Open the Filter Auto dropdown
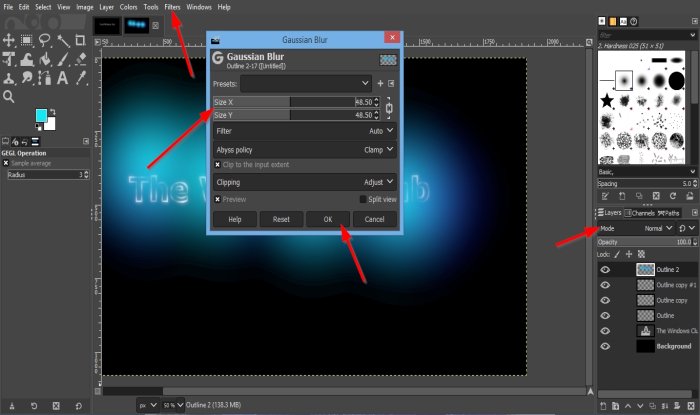This screenshot has height=415, width=700. tap(305, 131)
